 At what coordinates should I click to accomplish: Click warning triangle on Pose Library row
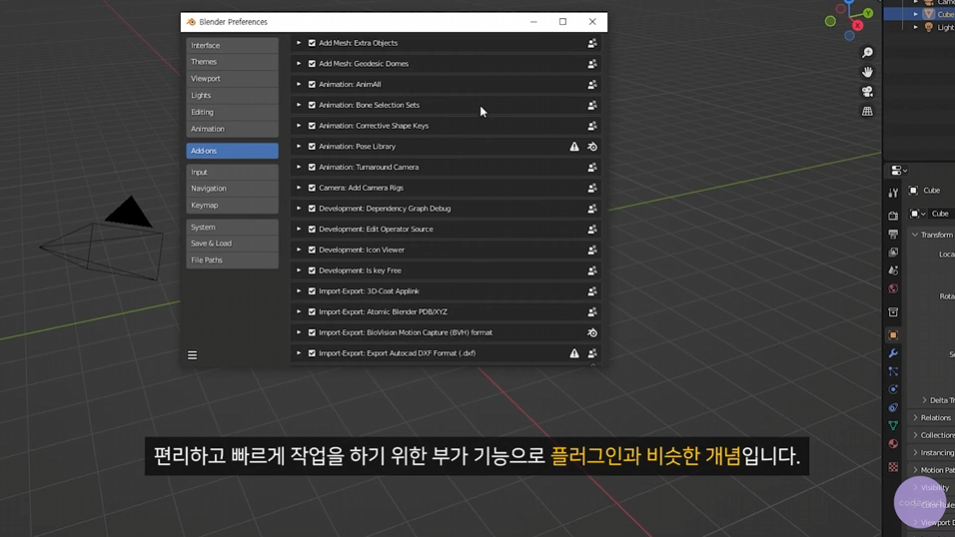574,147
